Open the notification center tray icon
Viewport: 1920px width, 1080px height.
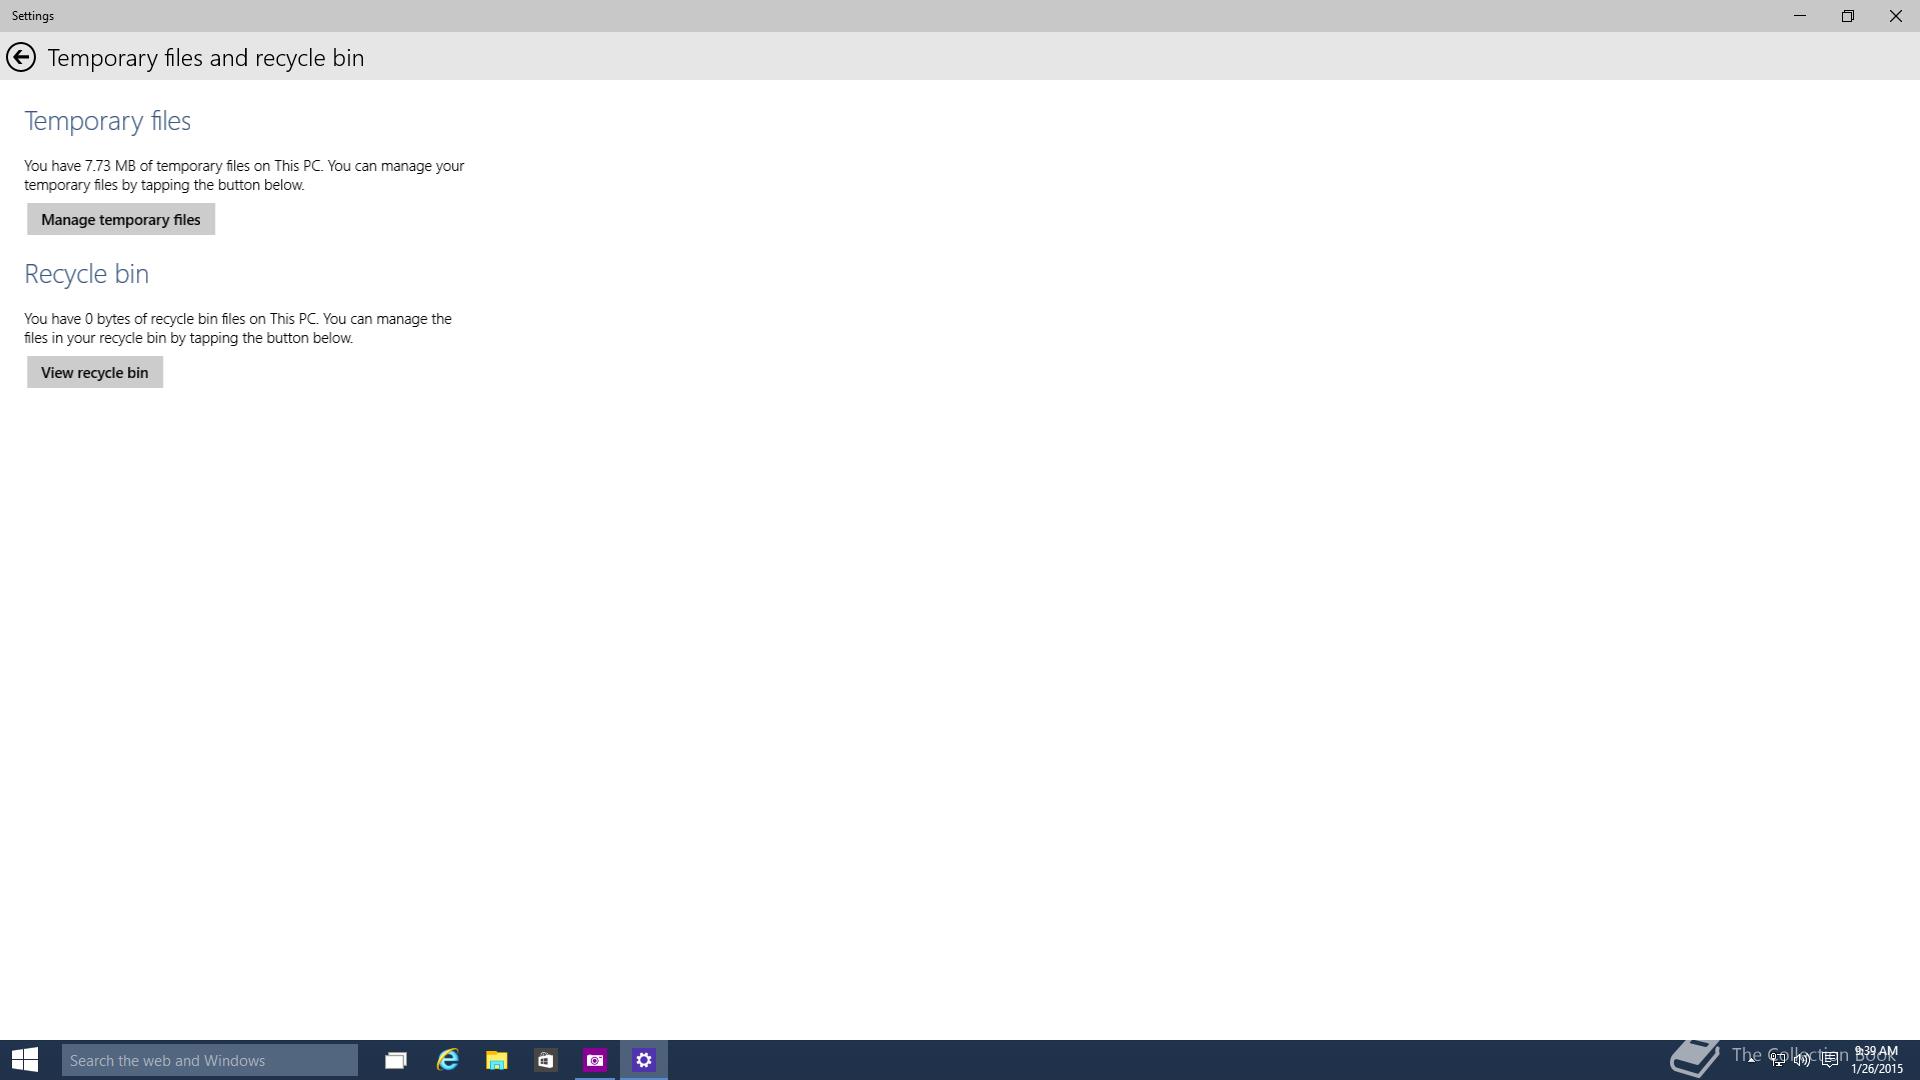(1830, 1060)
